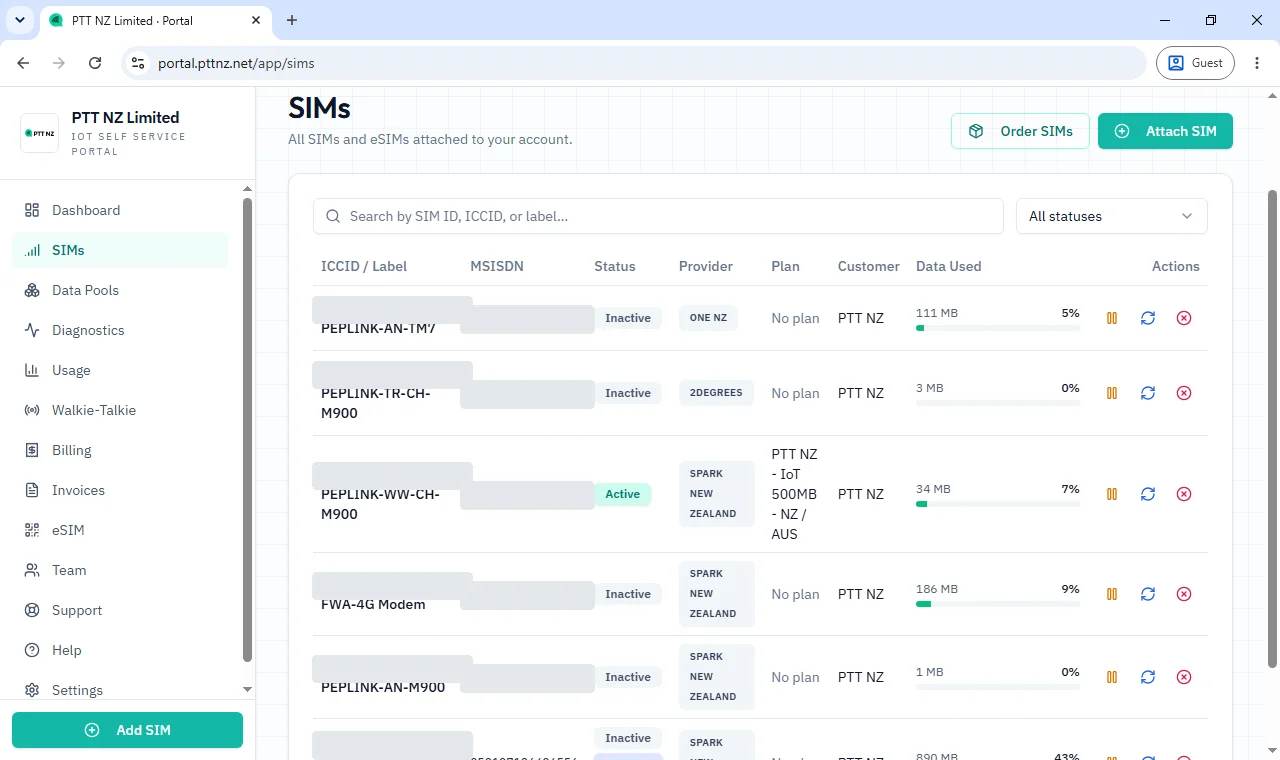Viewport: 1280px width, 760px height.
Task: Open Settings in the sidebar
Action: [x=120, y=689]
